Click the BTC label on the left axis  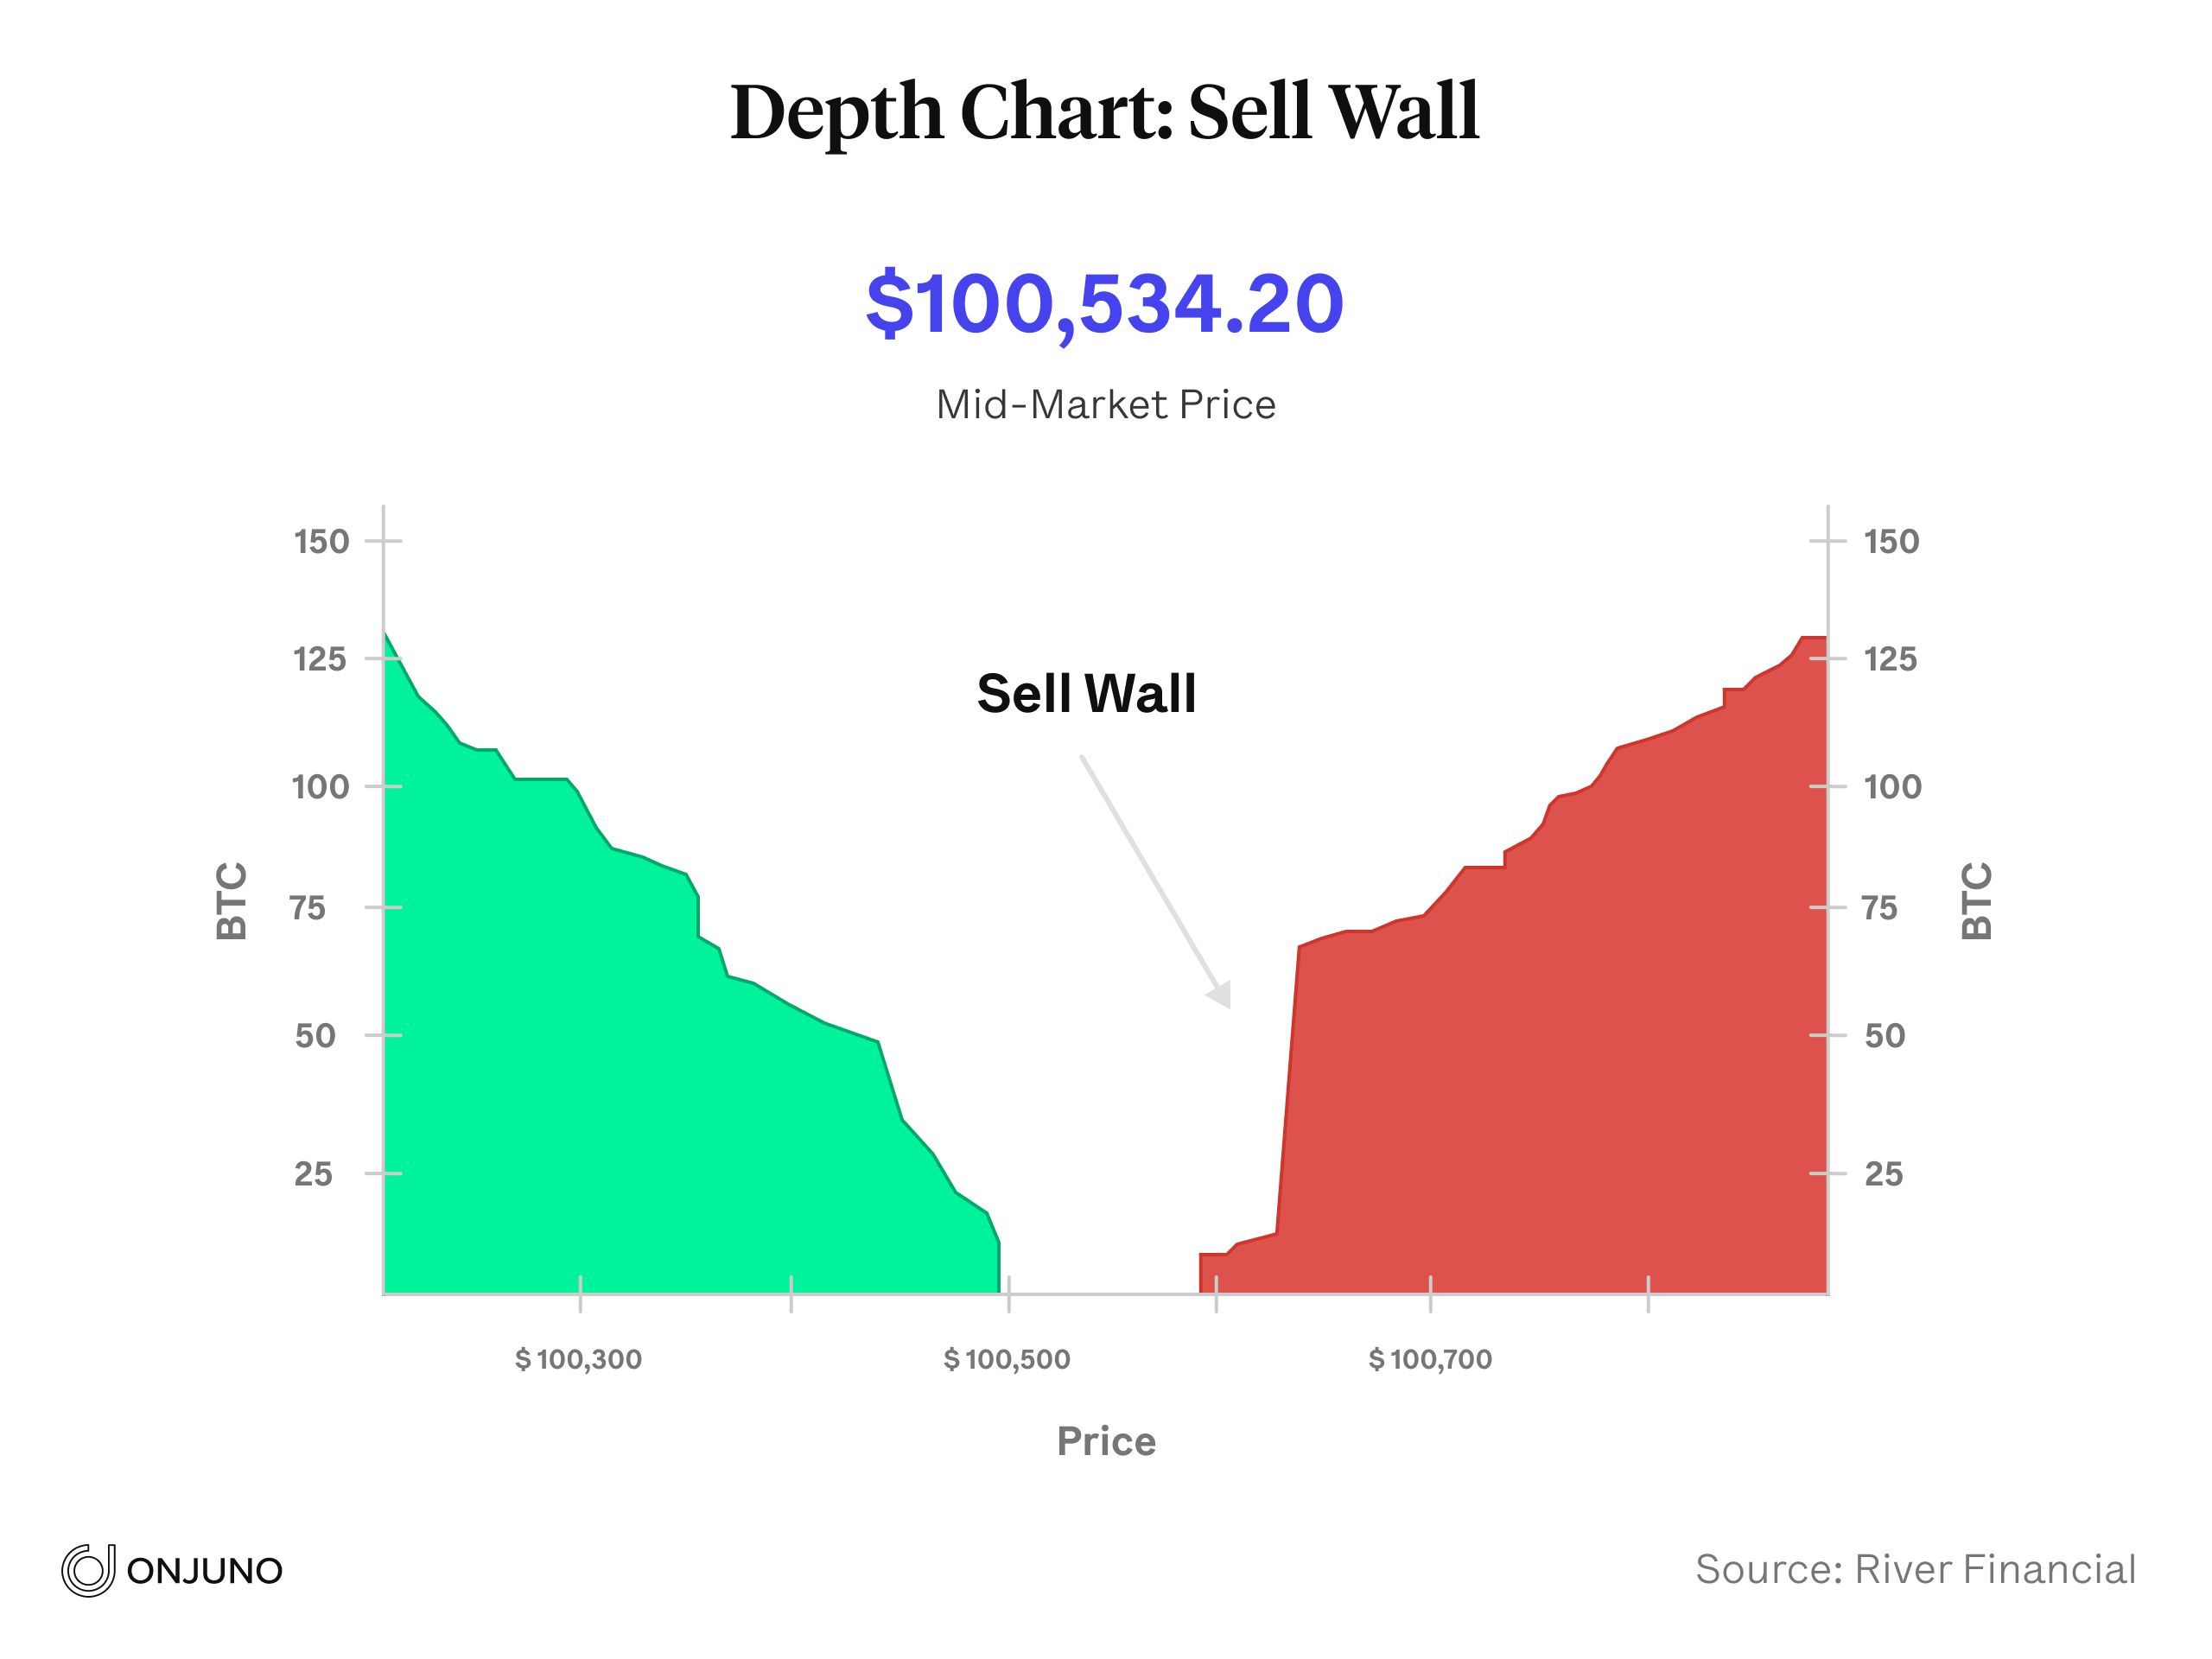tap(232, 900)
